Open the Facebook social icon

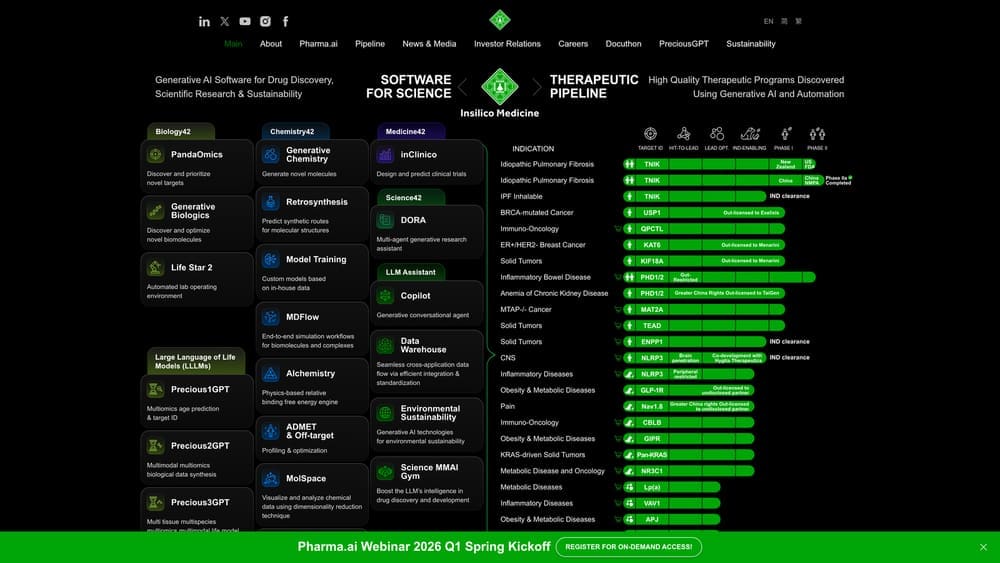click(x=285, y=21)
